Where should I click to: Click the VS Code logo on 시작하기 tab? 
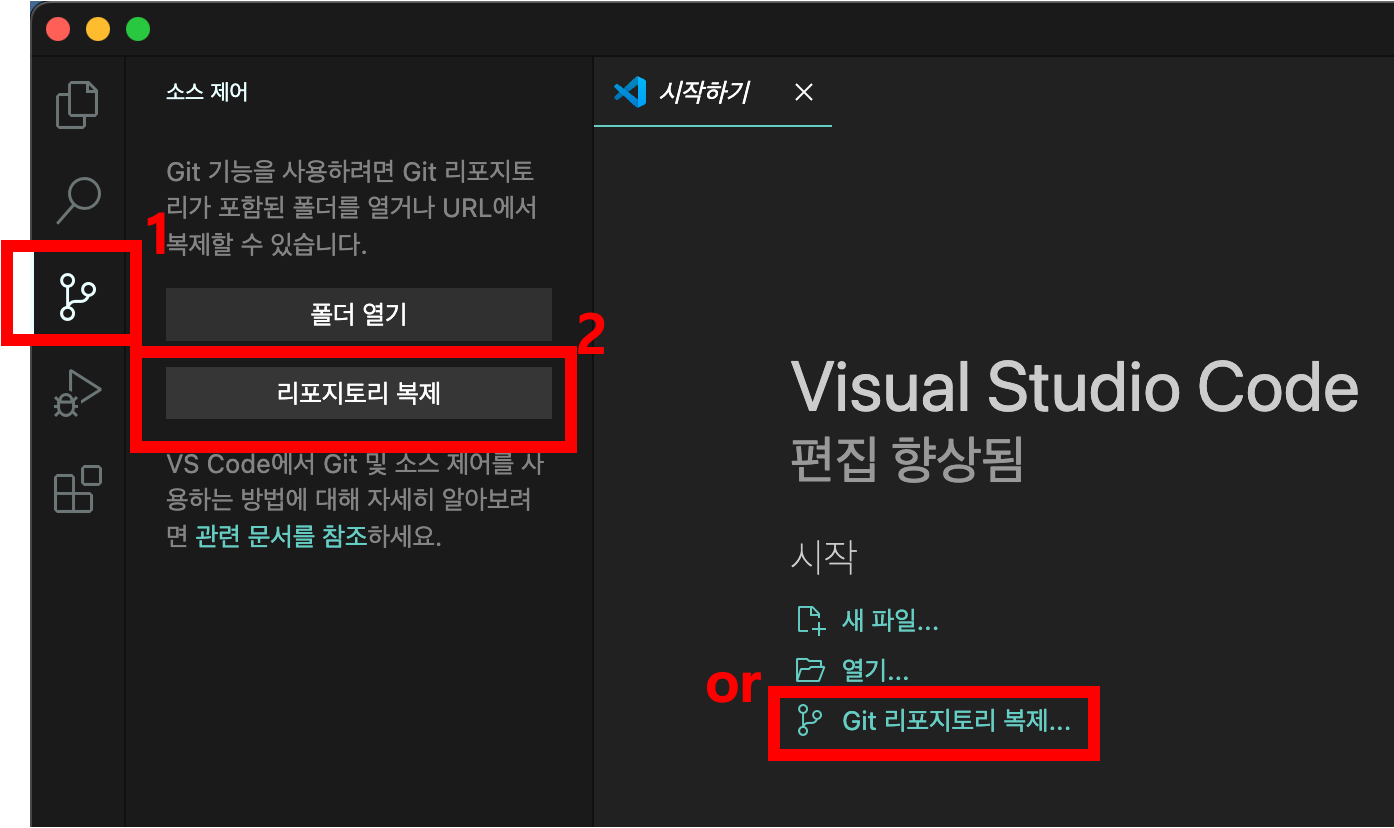[630, 93]
